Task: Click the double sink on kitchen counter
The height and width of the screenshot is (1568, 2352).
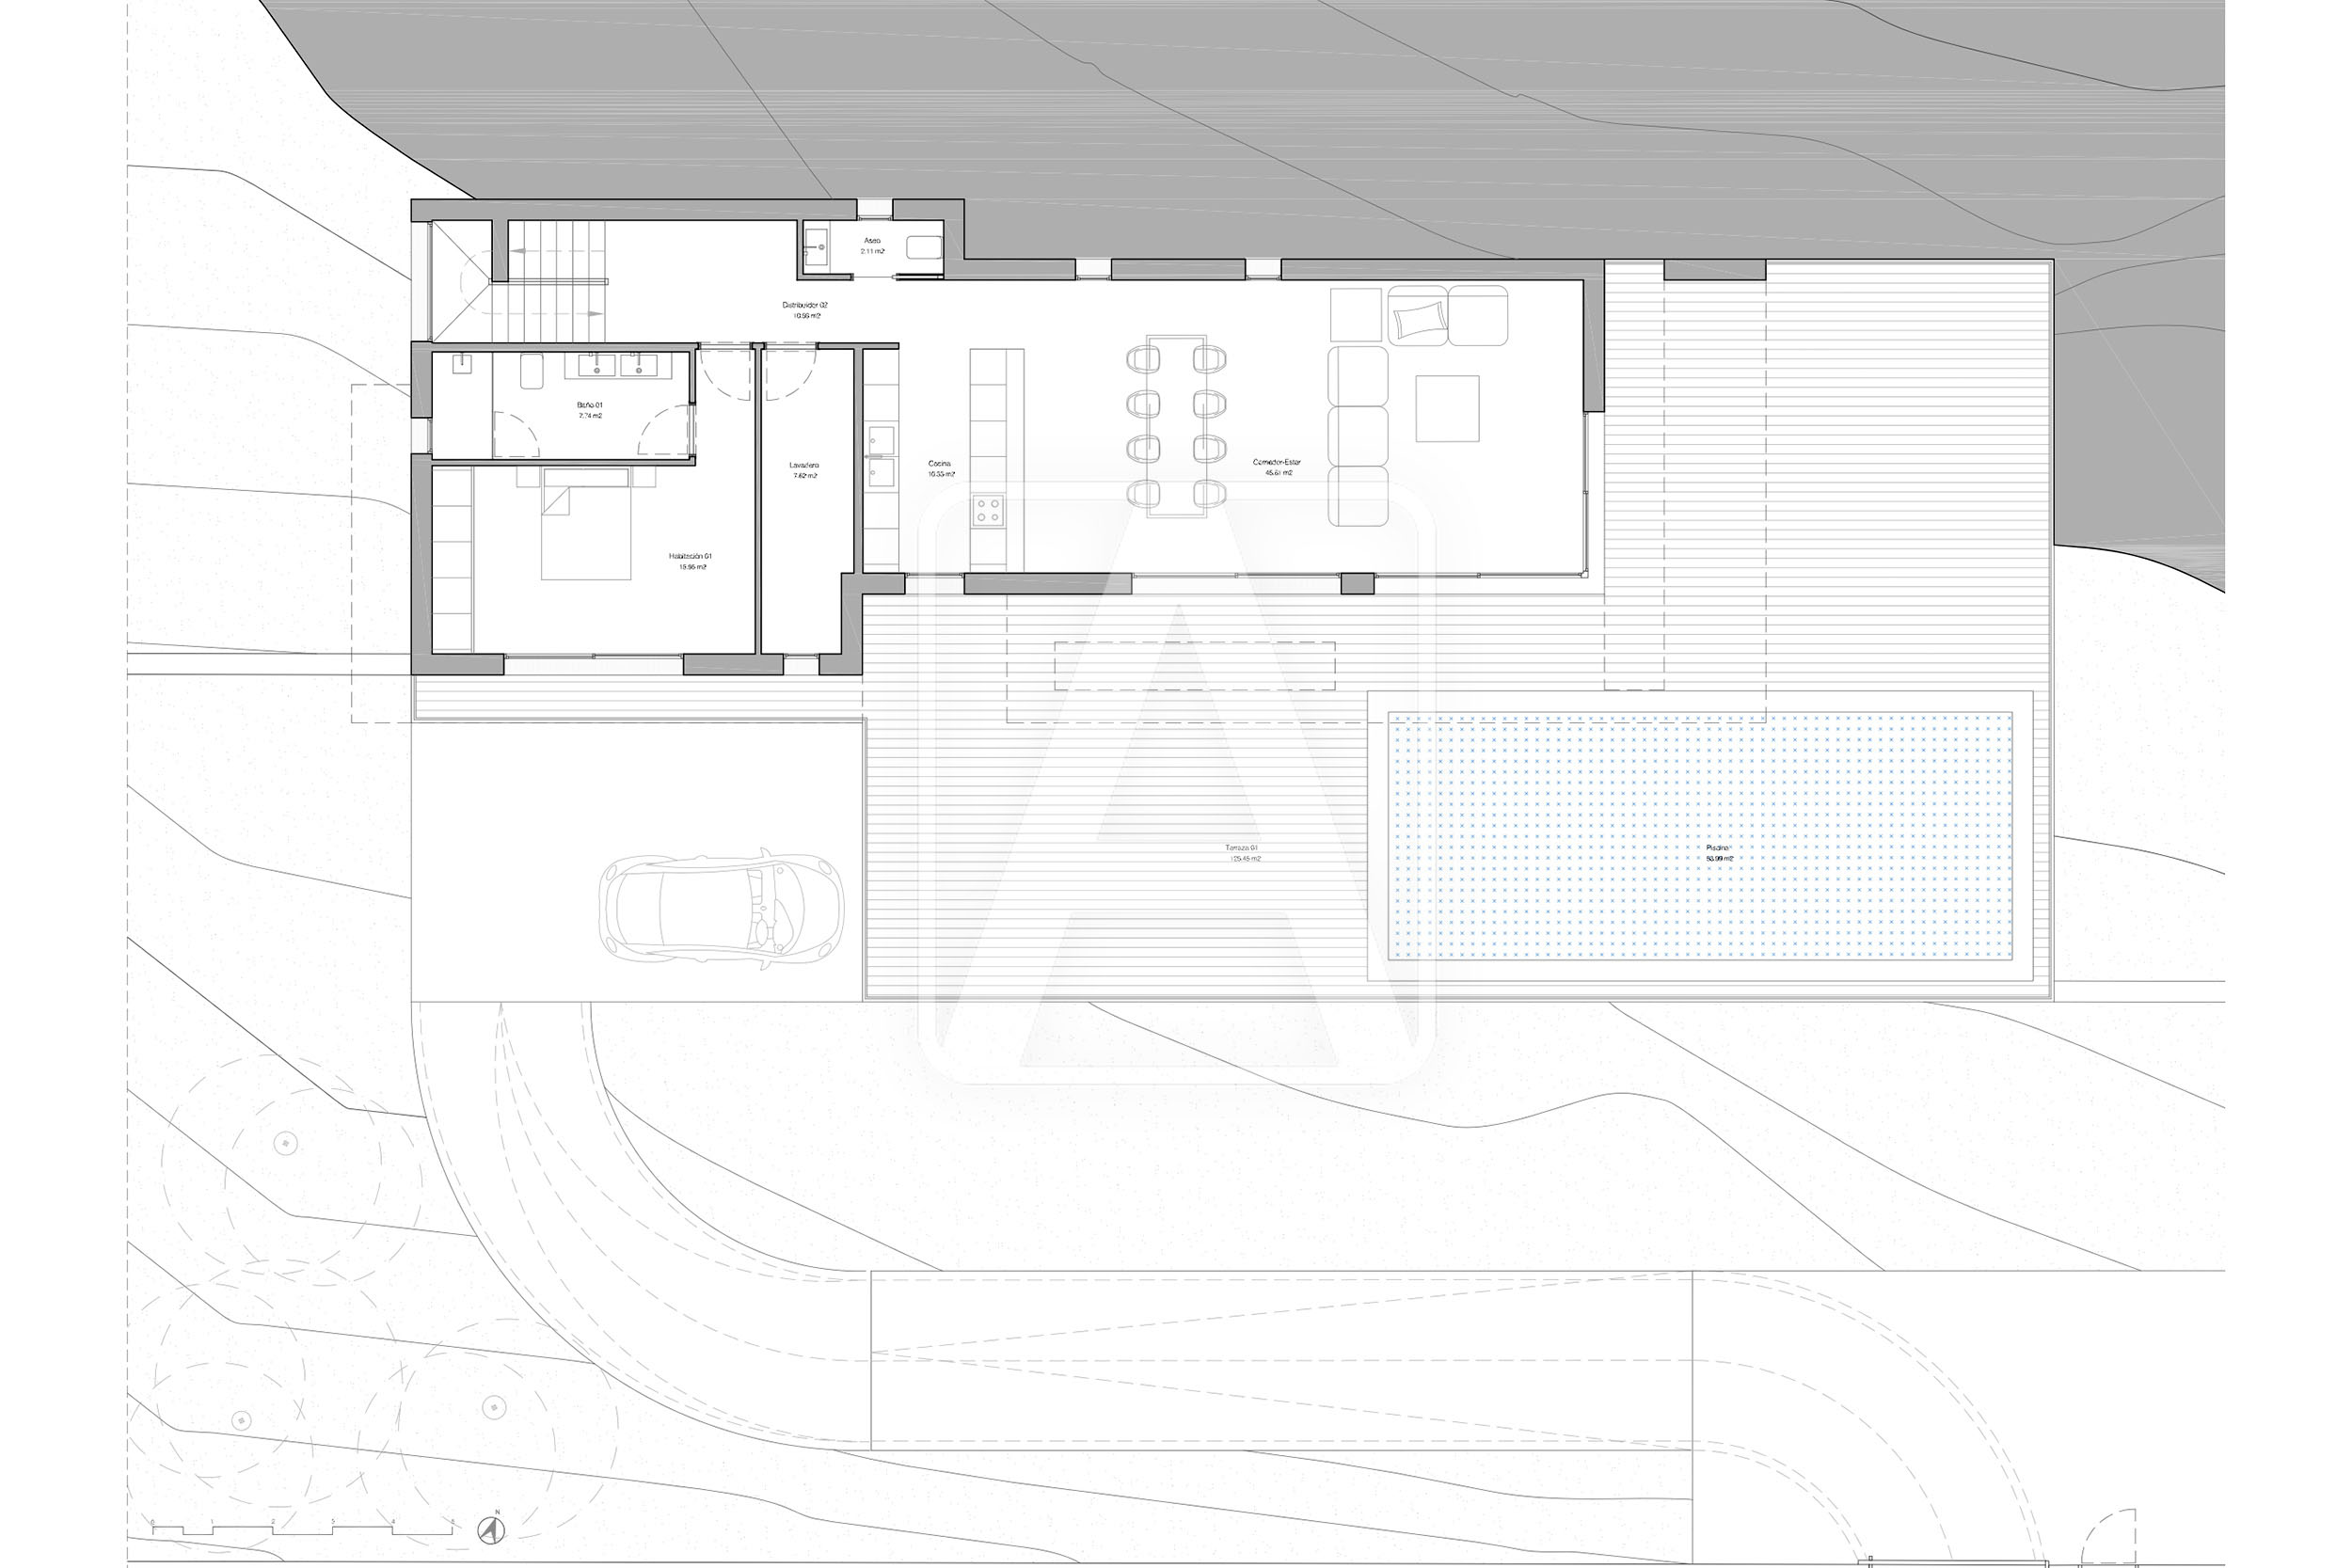Action: [x=881, y=456]
